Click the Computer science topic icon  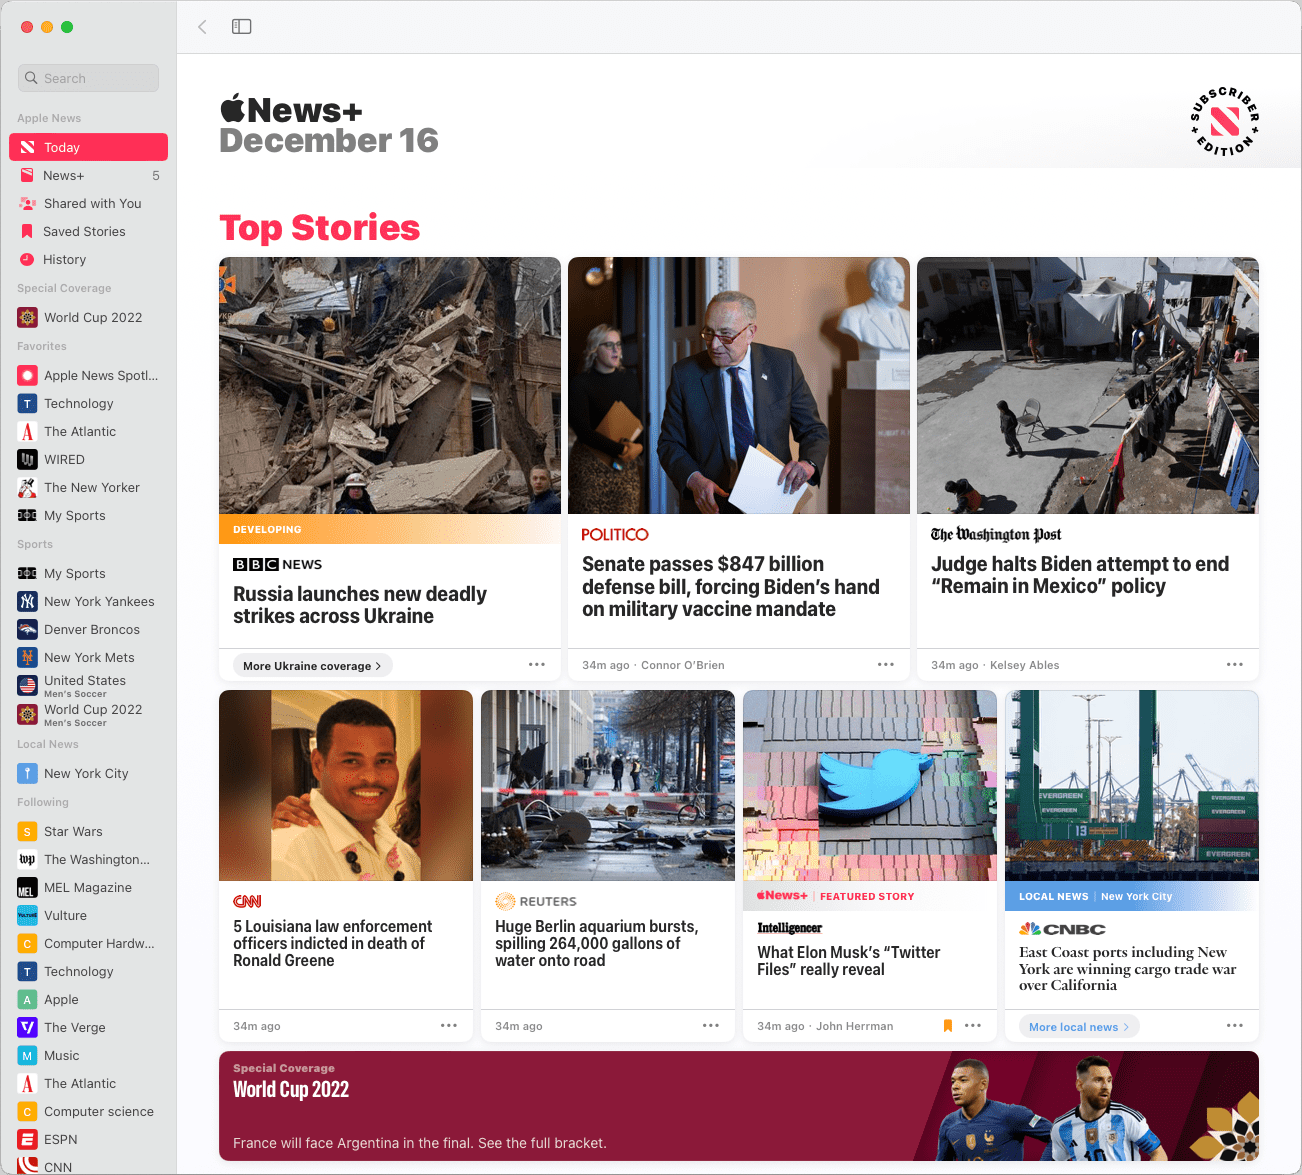pos(27,1111)
